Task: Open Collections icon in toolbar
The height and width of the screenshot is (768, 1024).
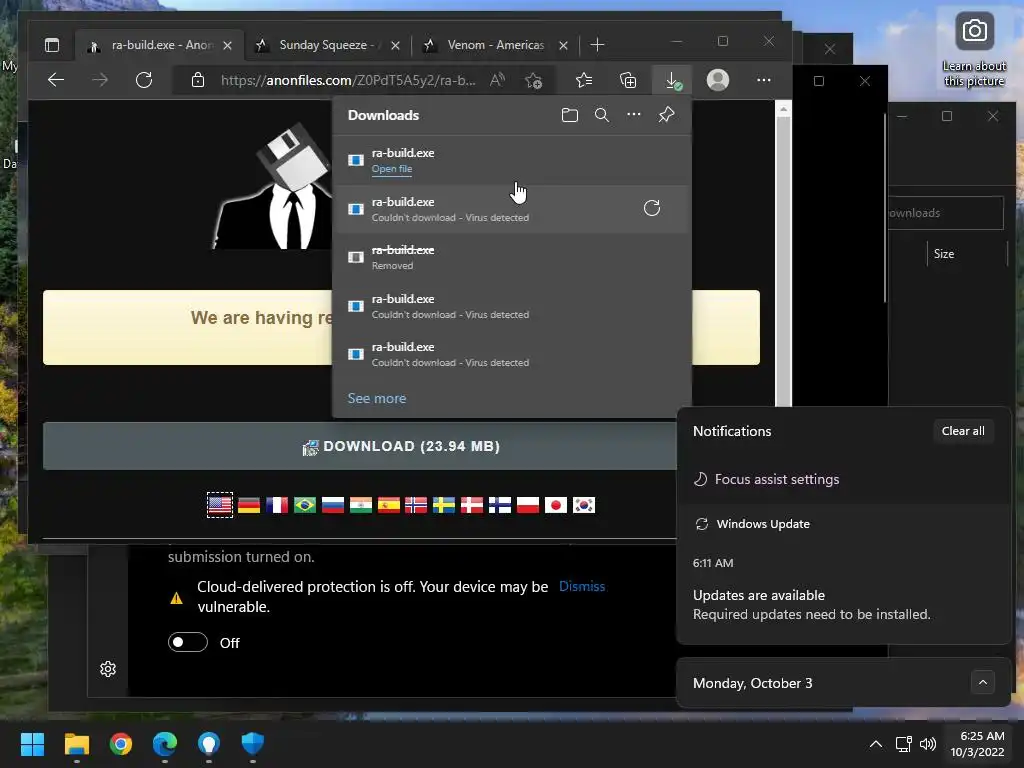Action: [628, 80]
